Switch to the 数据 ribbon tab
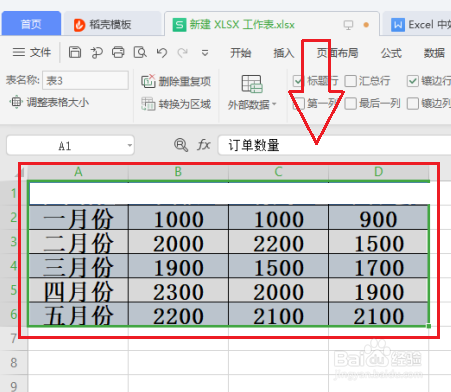Viewport: 451px width, 392px height. 434,53
